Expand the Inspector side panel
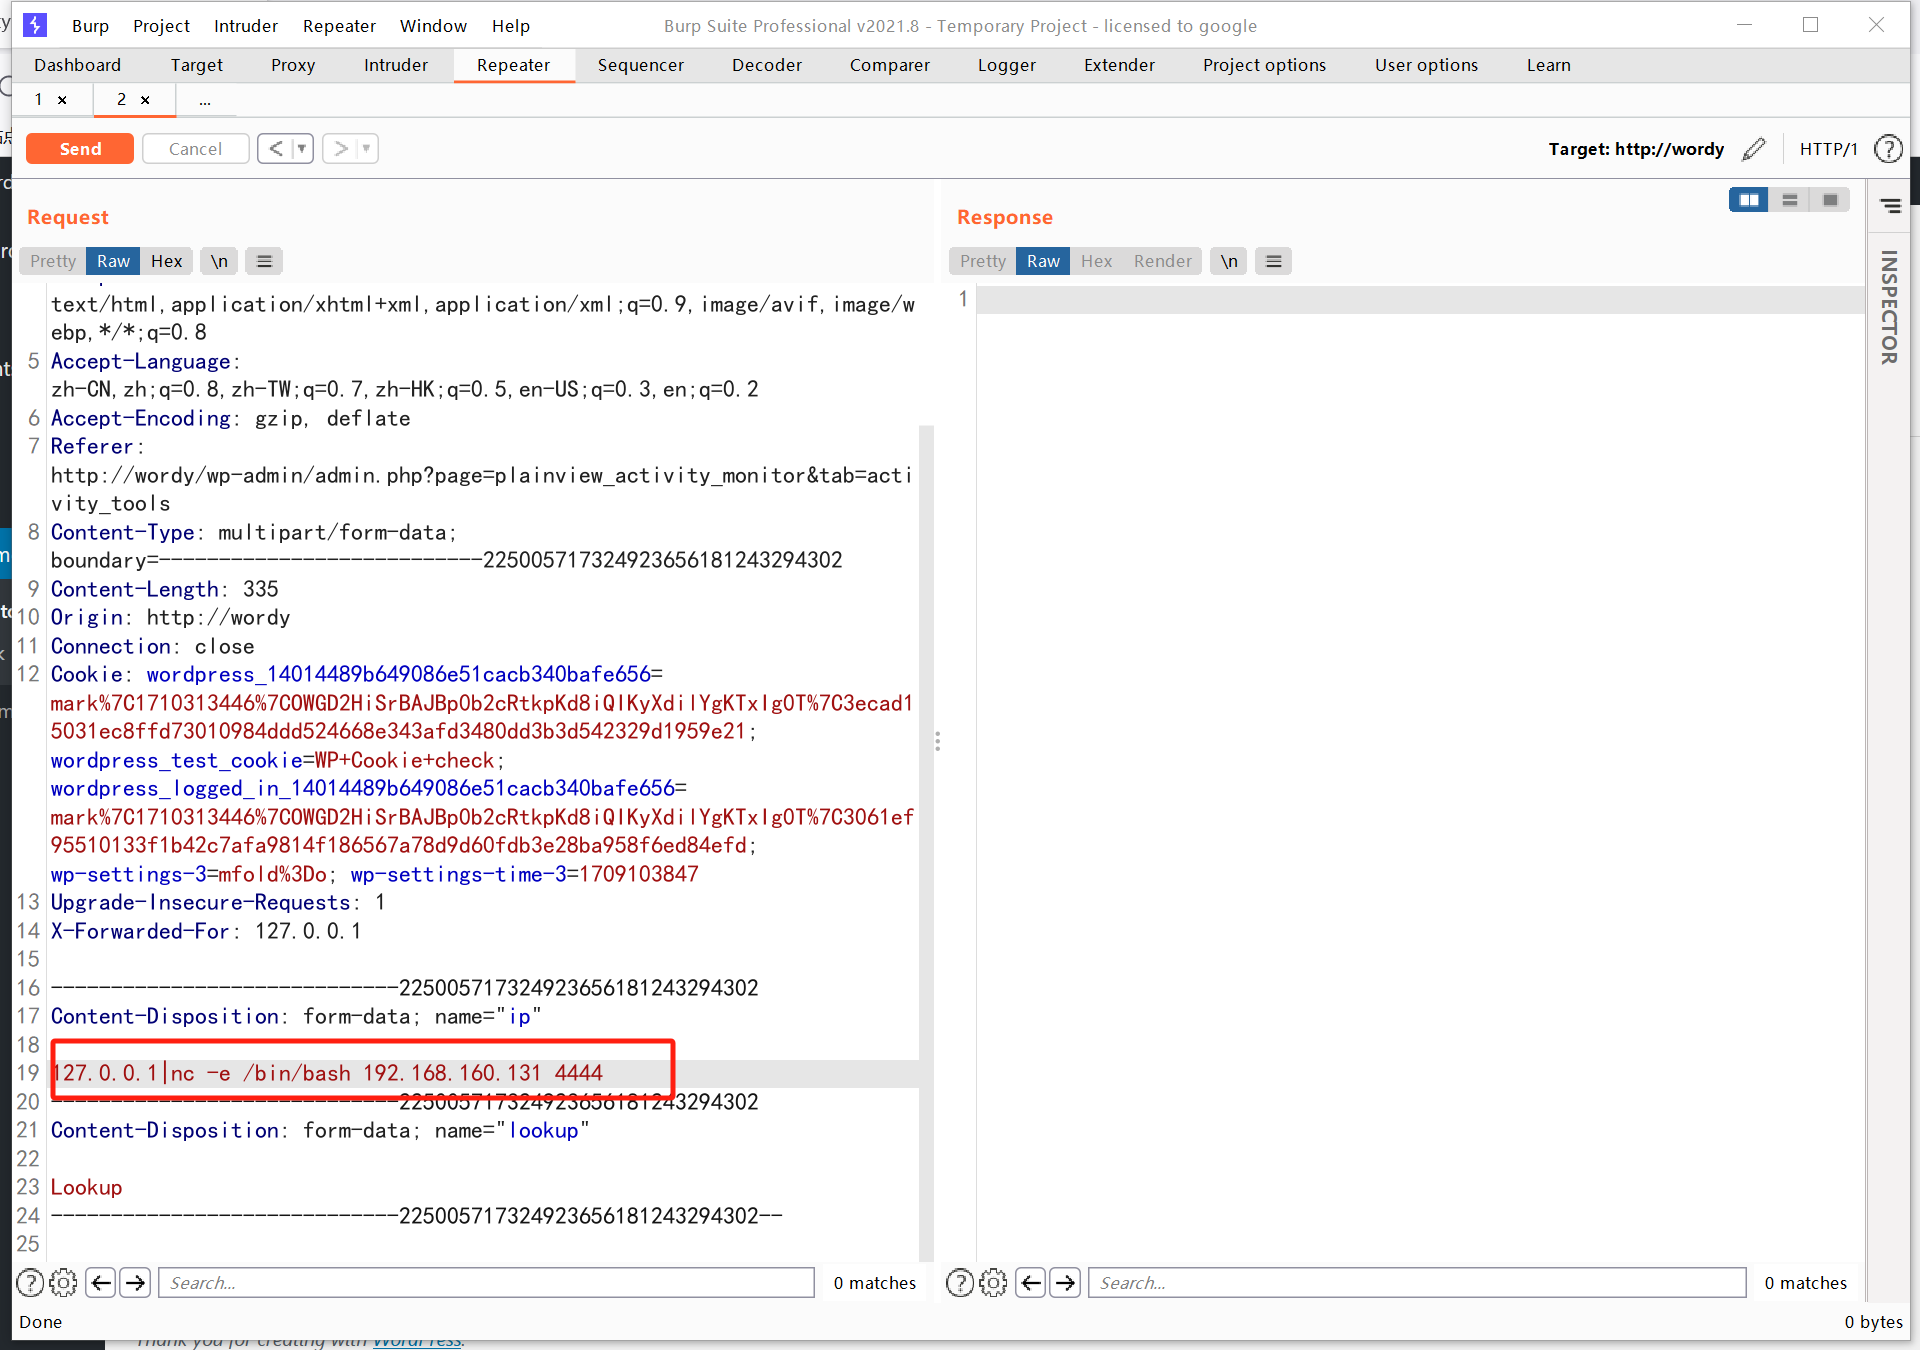Viewport: 1920px width, 1350px height. tap(1889, 306)
